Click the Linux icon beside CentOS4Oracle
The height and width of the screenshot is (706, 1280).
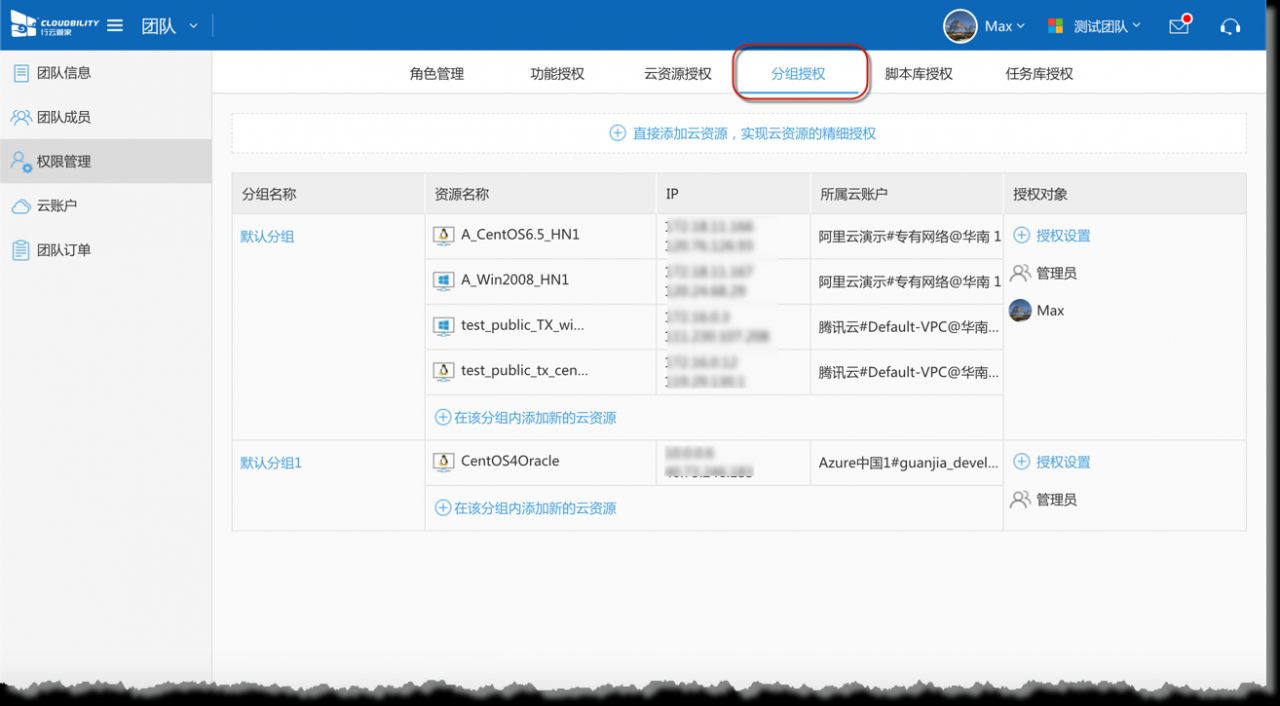pyautogui.click(x=443, y=462)
